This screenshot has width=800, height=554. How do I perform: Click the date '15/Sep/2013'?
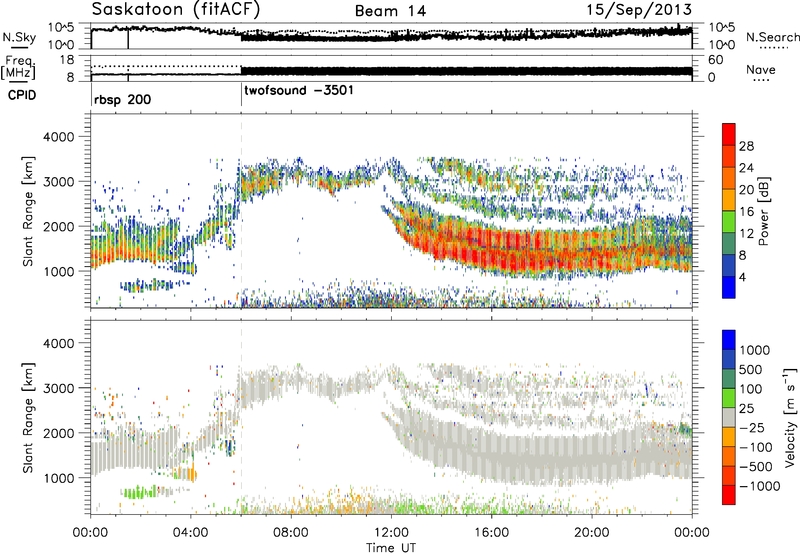[639, 10]
